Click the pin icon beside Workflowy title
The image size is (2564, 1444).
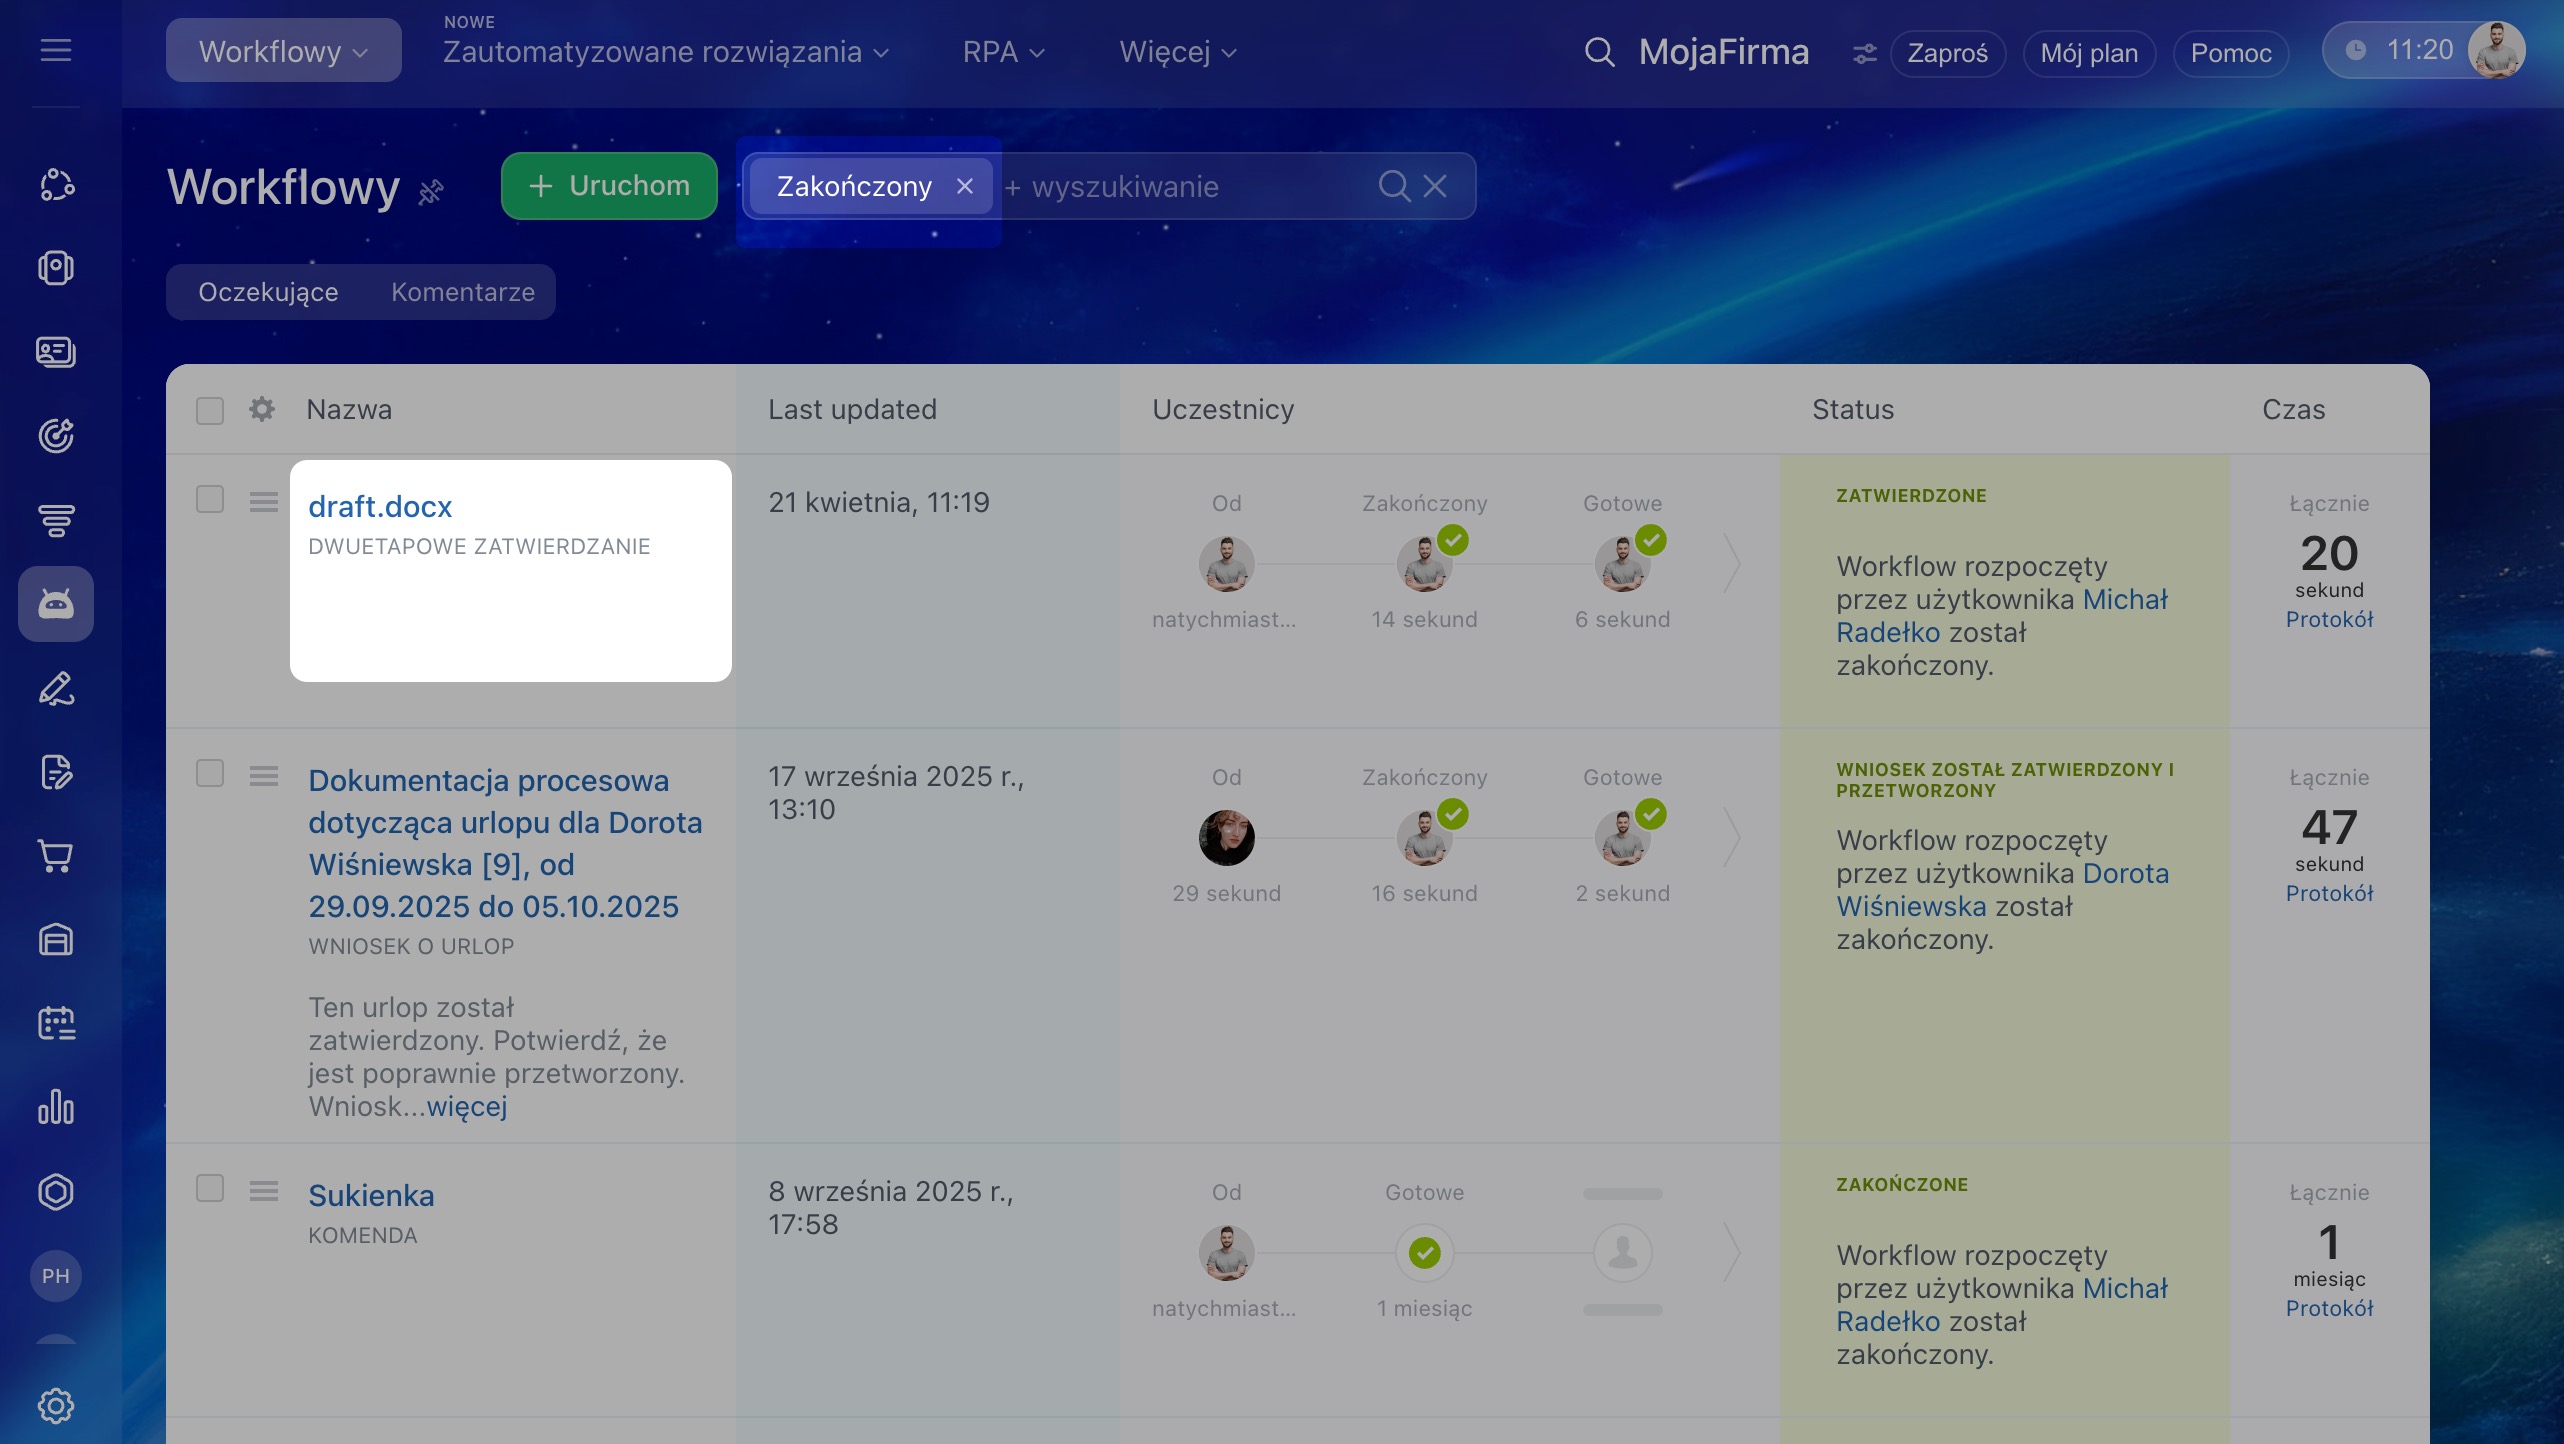click(431, 191)
